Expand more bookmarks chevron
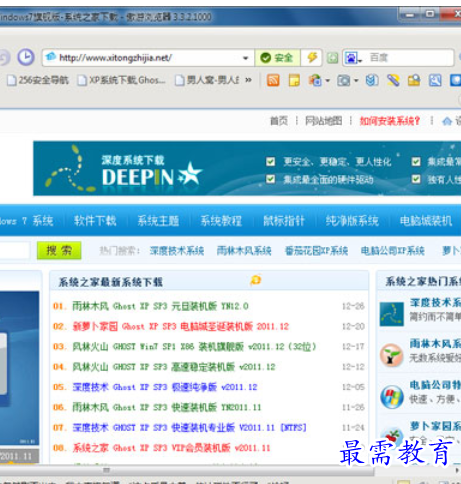Viewport: 461px width, 484px height. point(248,80)
